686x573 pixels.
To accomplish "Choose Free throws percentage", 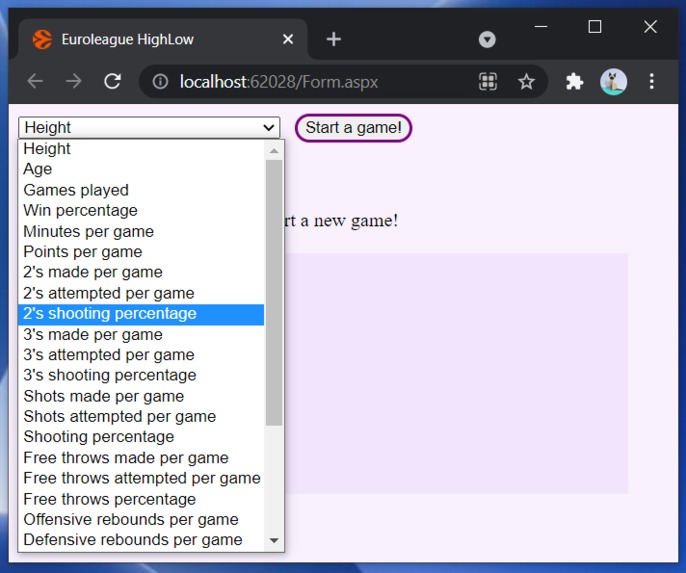I will click(x=141, y=499).
